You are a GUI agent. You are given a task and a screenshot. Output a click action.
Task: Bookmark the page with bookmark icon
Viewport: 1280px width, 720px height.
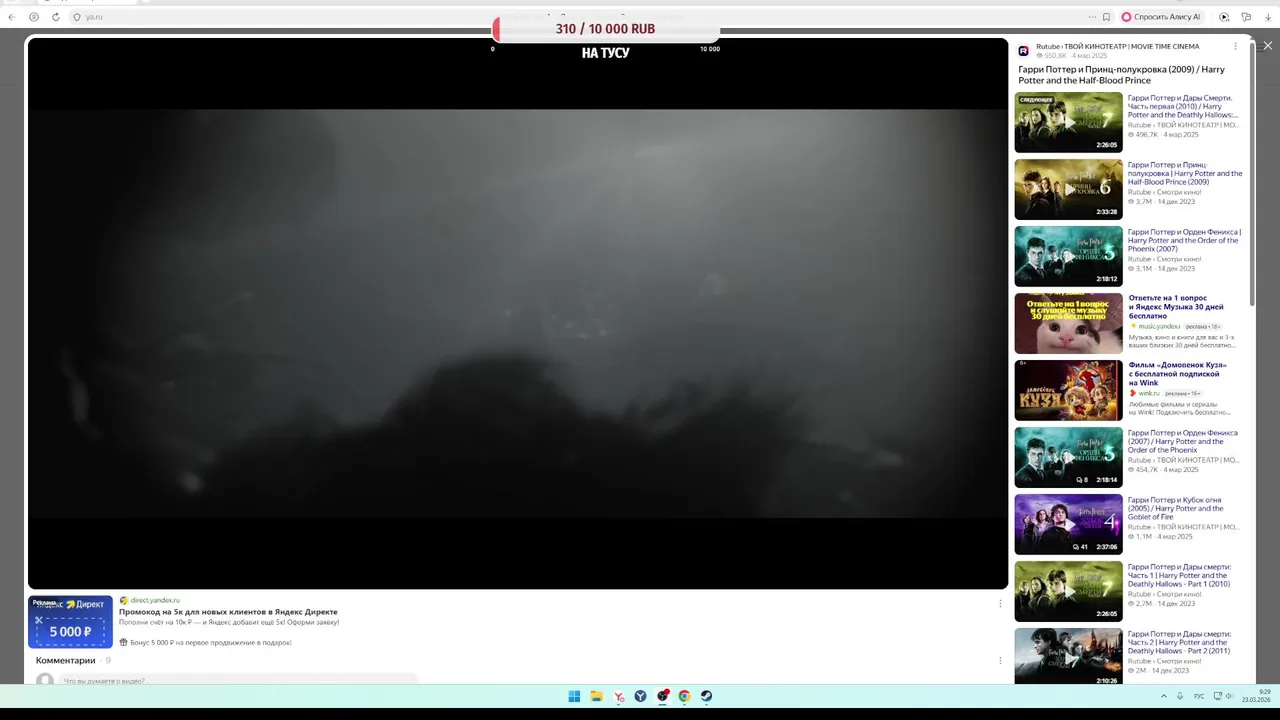point(1106,17)
